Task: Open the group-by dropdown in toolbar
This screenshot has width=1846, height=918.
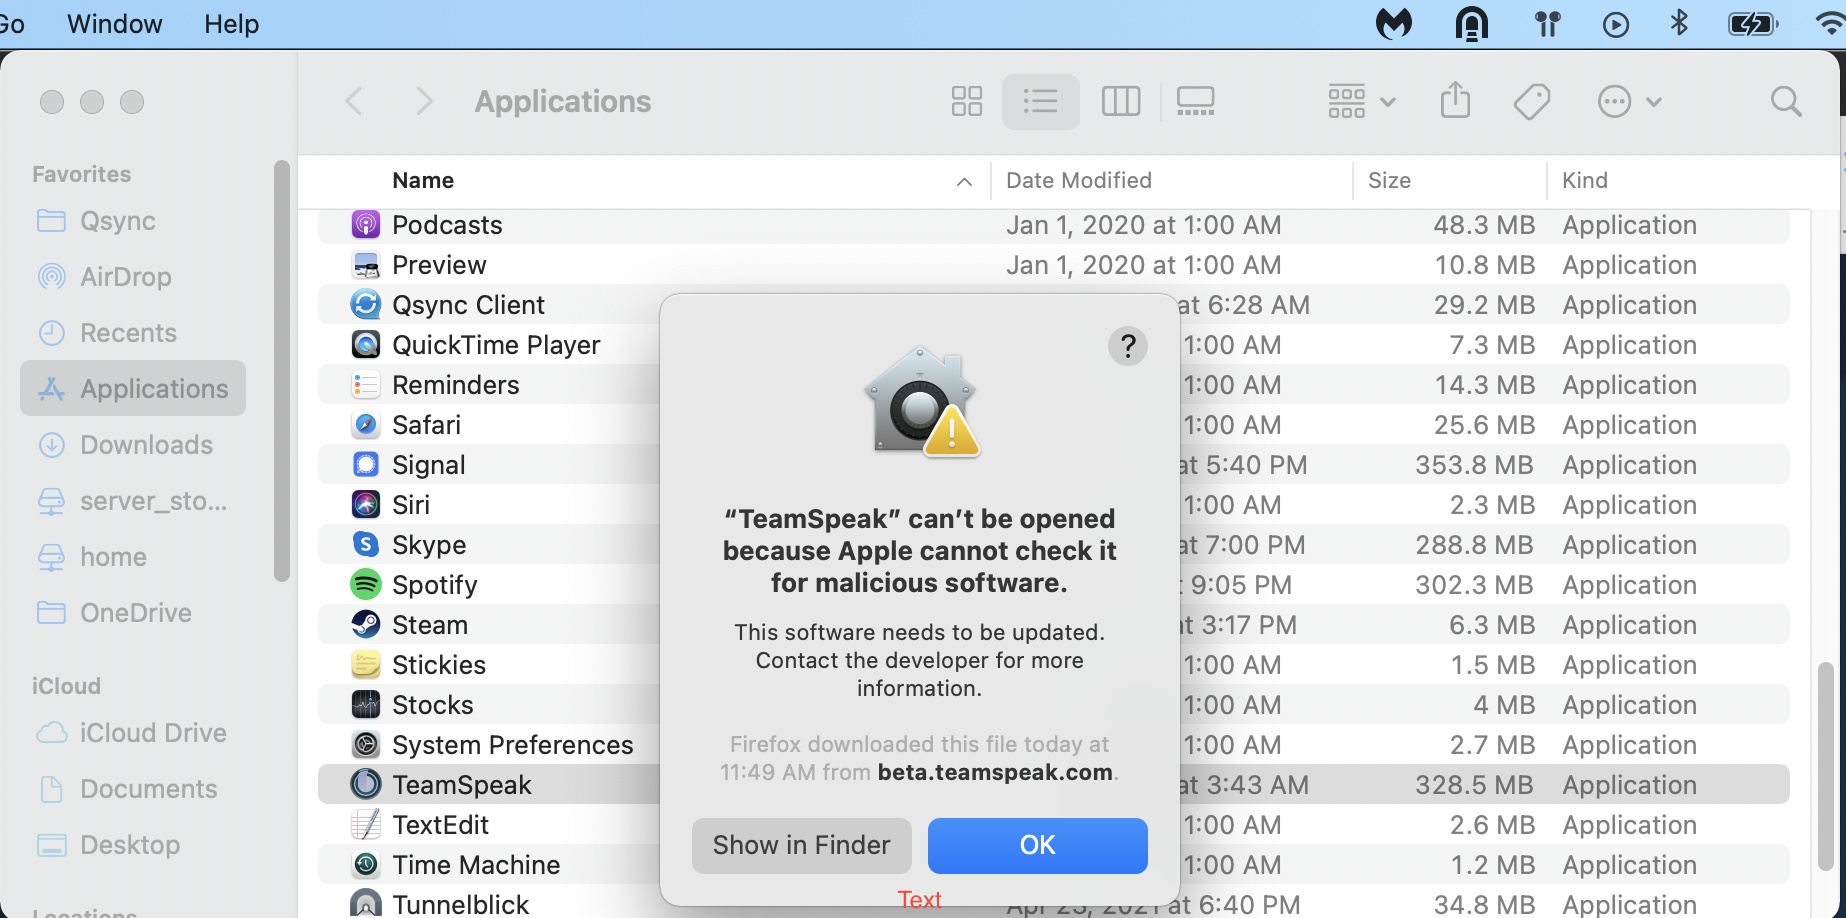Action: tap(1360, 101)
